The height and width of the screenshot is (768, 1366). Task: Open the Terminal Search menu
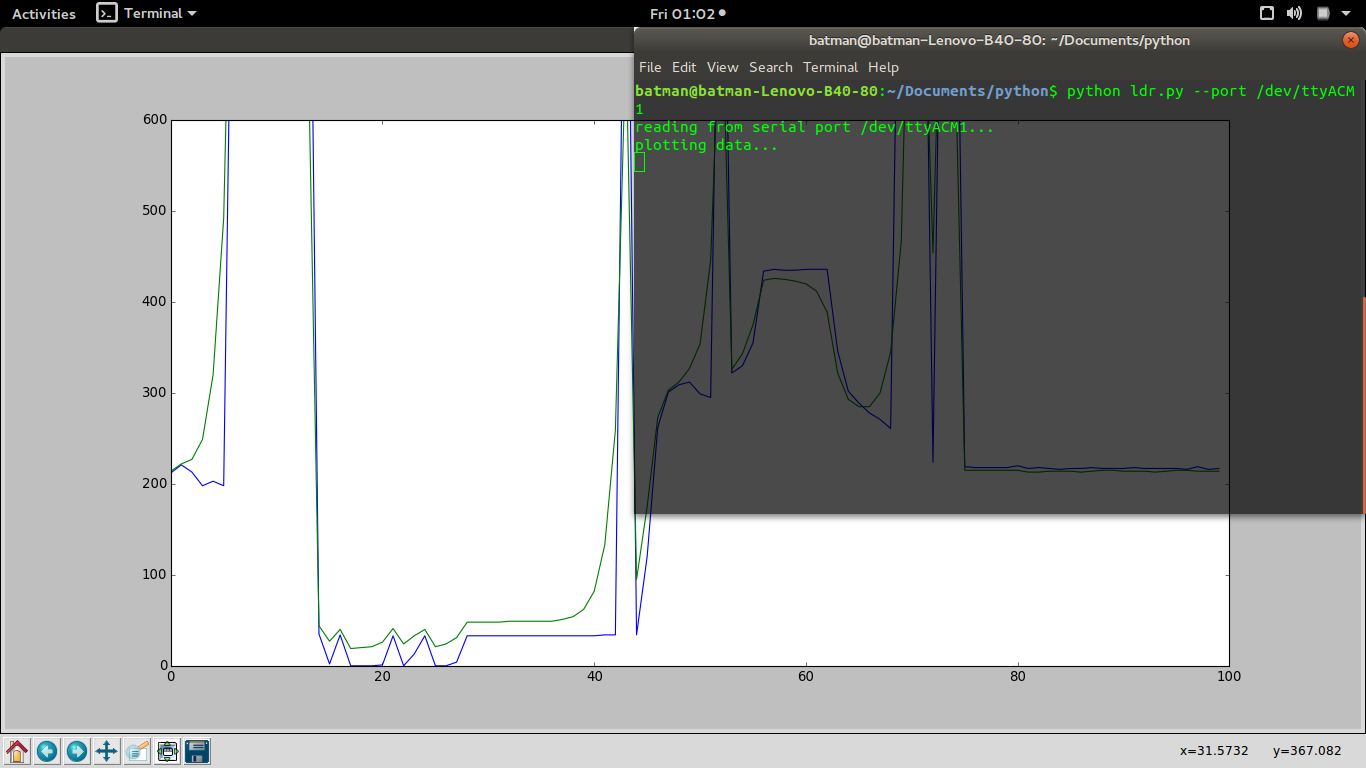pos(771,67)
